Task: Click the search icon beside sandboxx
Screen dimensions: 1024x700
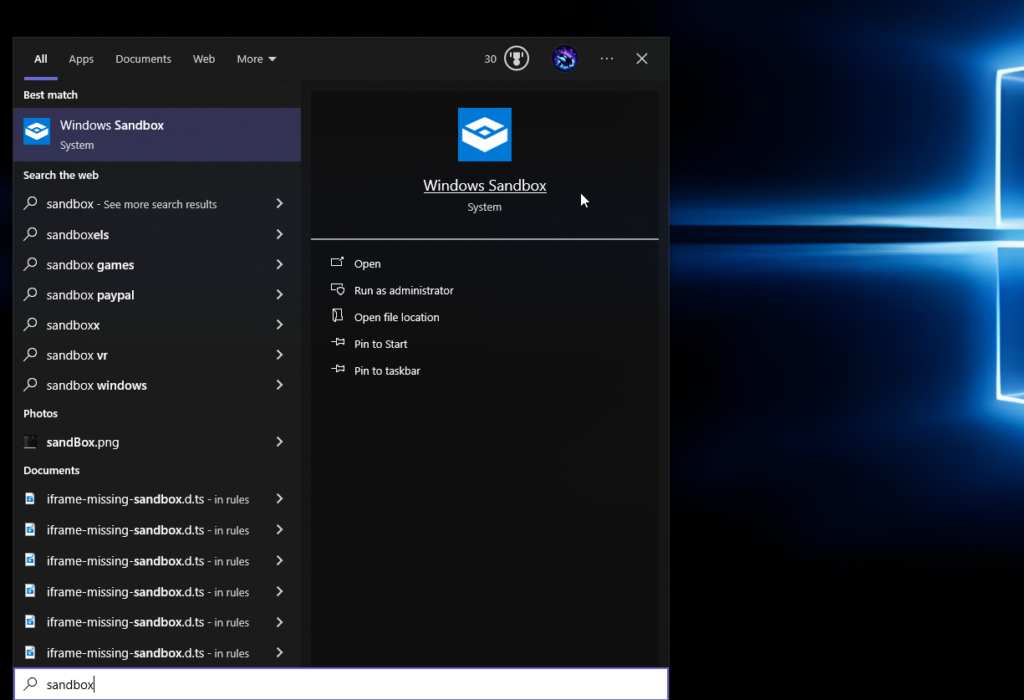Action: 31,324
